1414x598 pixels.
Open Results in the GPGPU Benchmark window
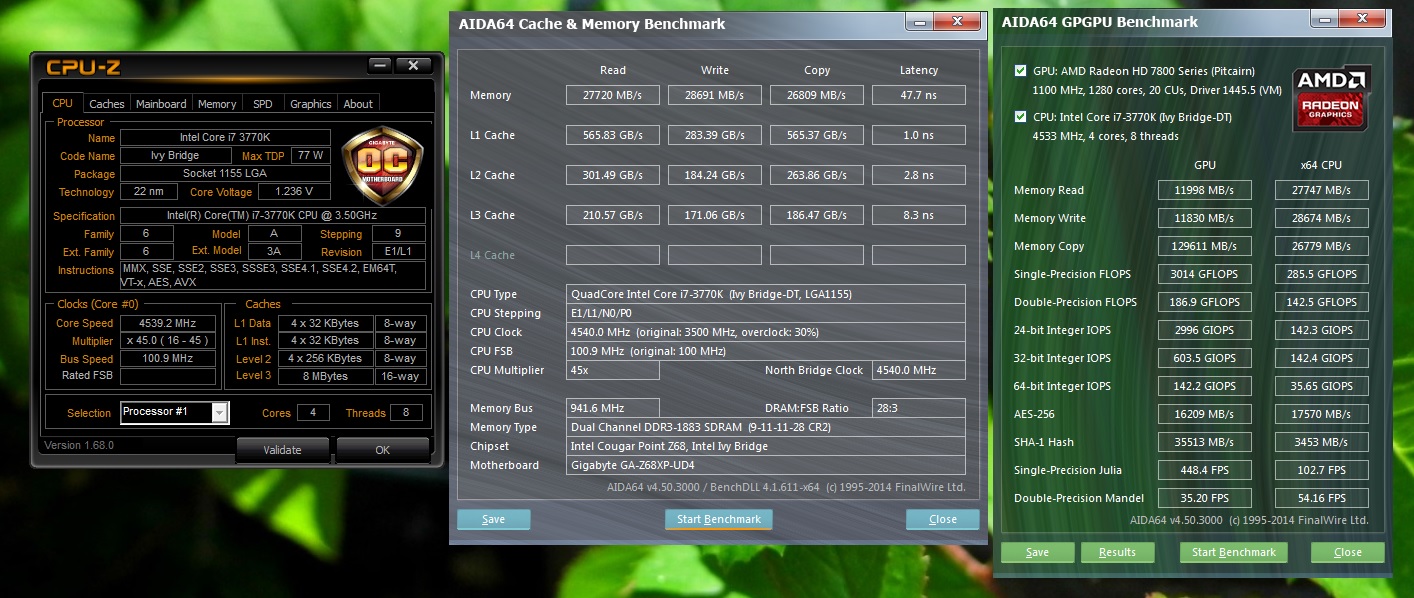1117,552
